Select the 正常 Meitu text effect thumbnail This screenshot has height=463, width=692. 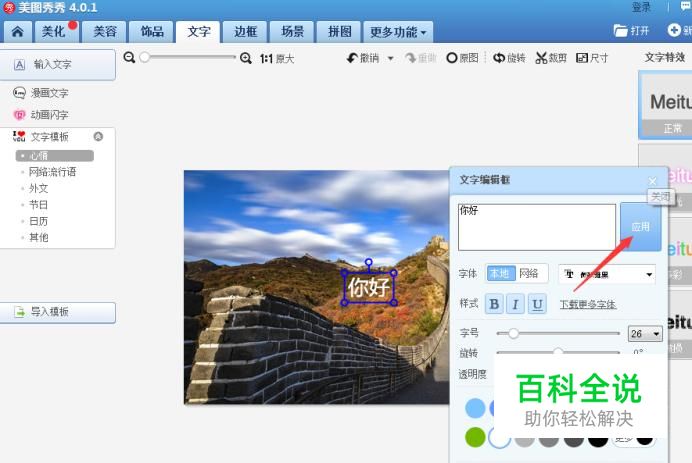click(666, 105)
